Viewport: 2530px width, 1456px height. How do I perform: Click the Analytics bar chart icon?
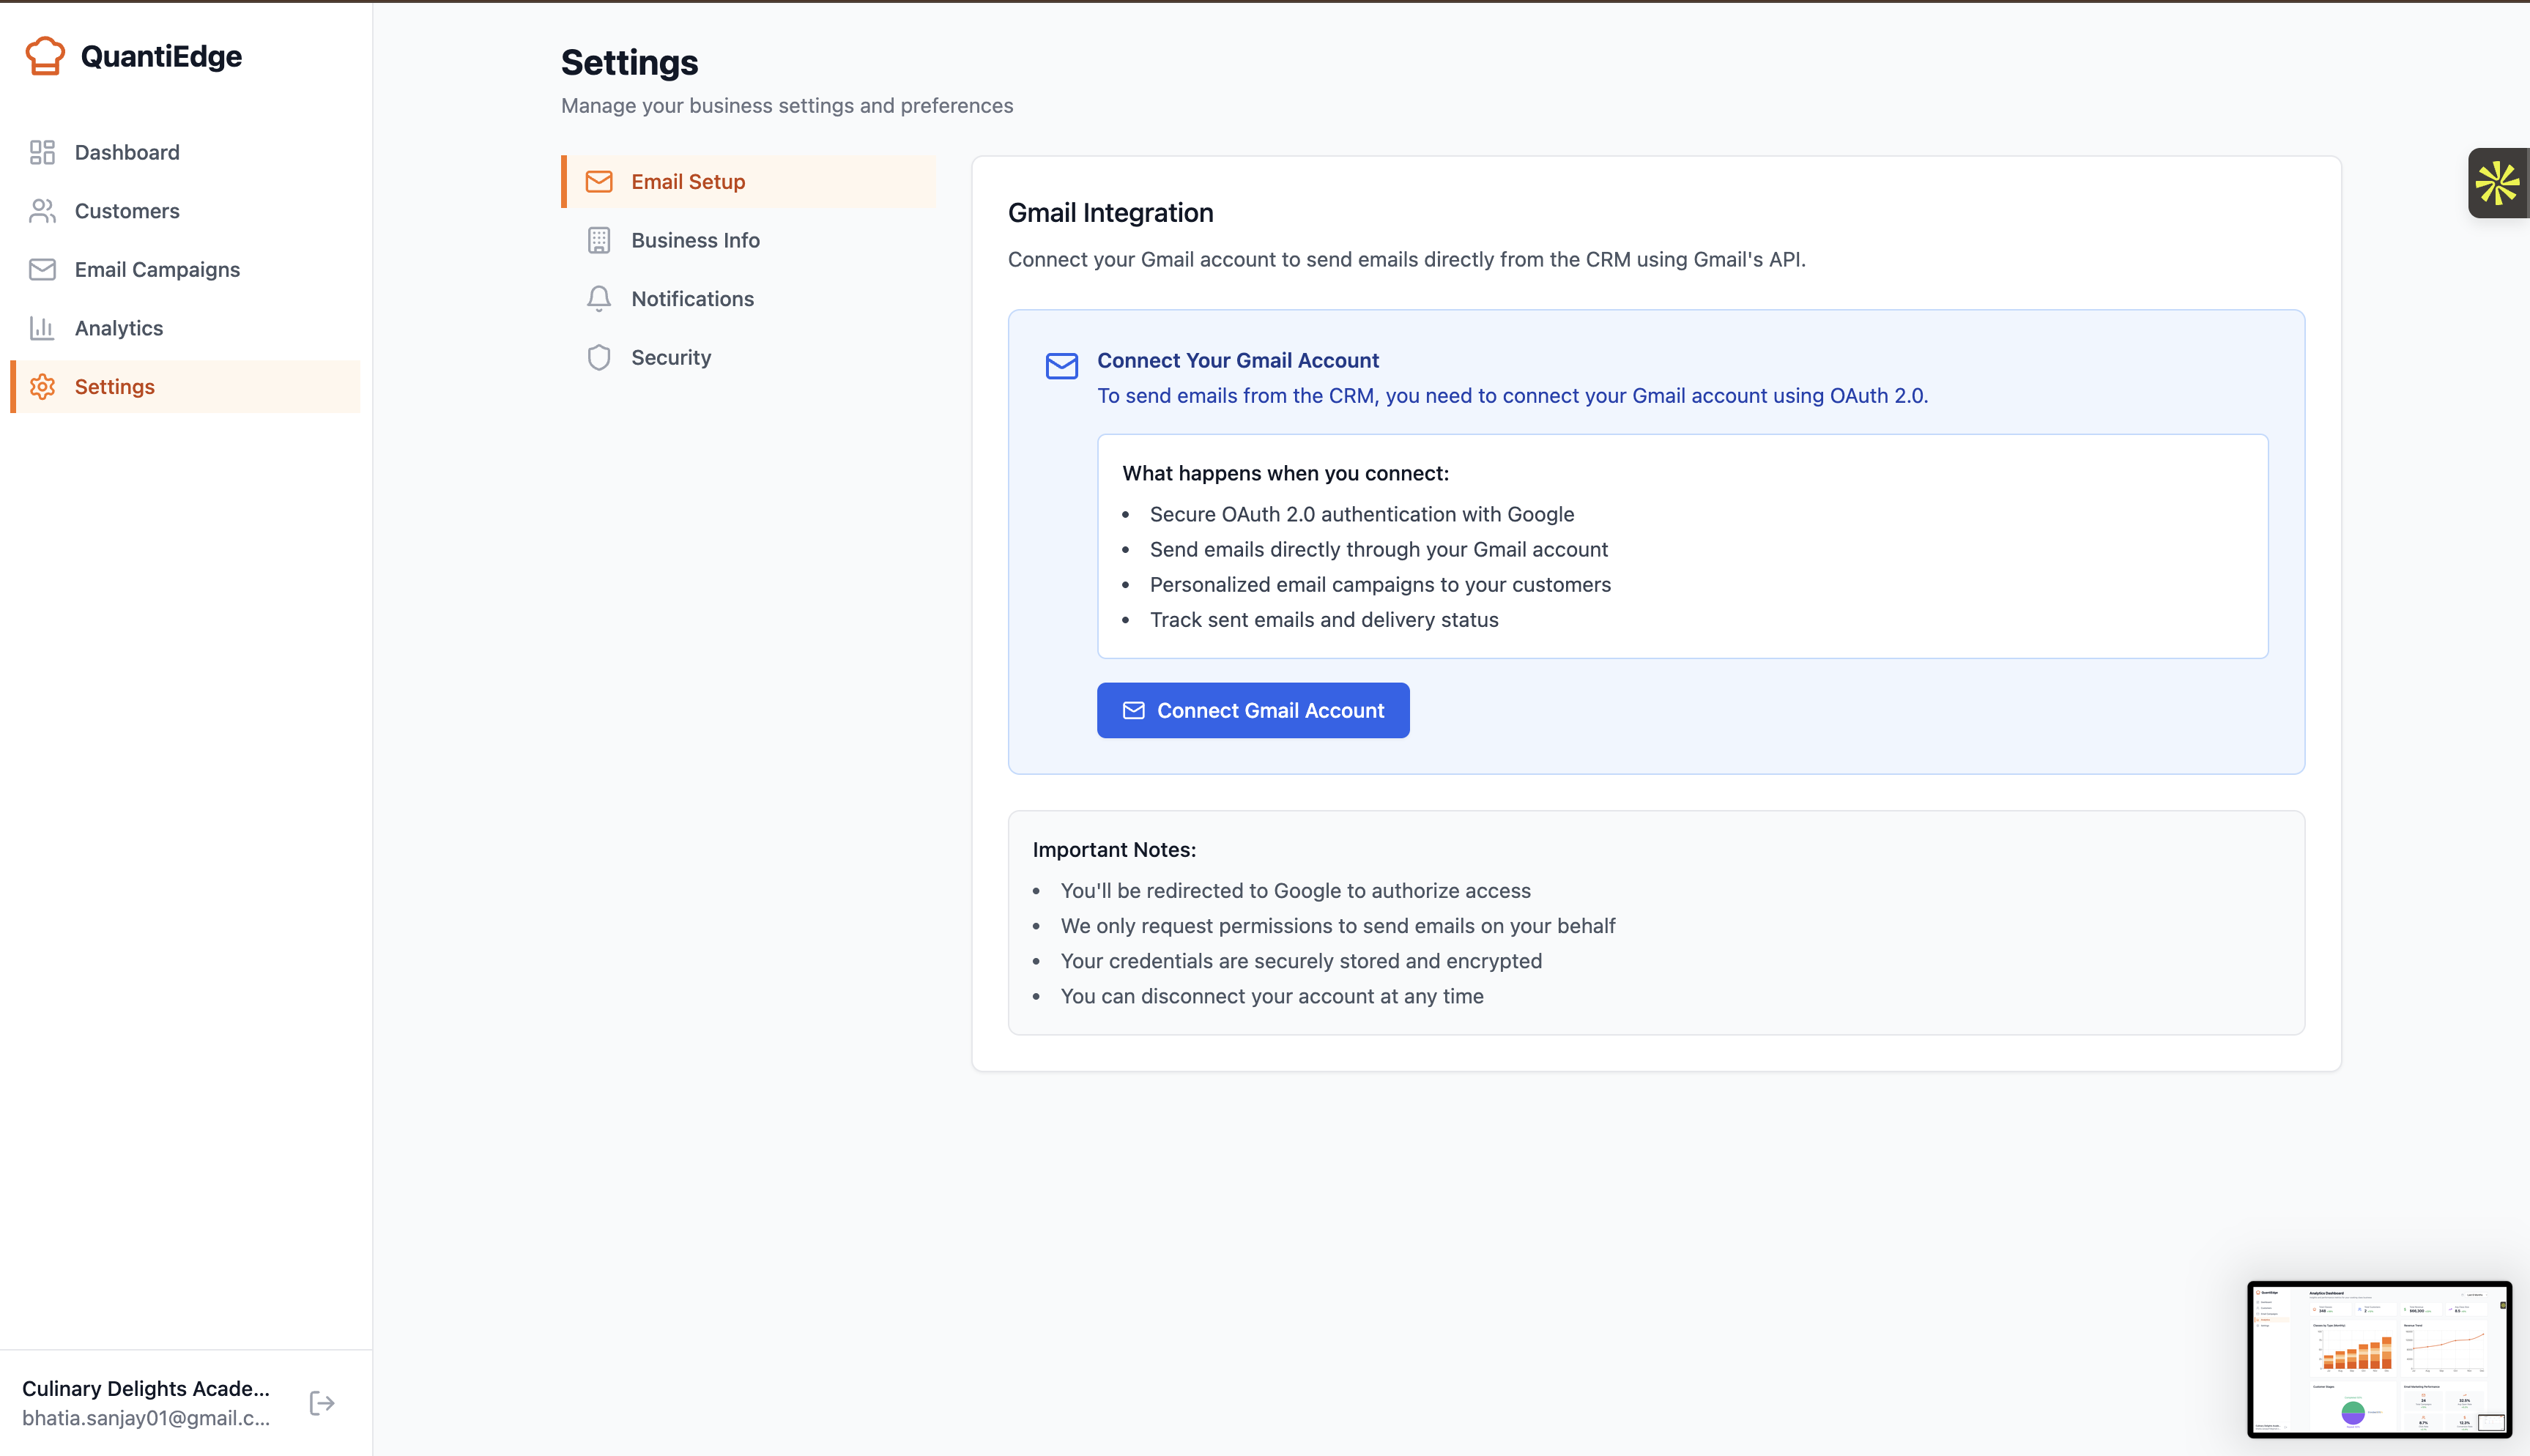click(42, 328)
